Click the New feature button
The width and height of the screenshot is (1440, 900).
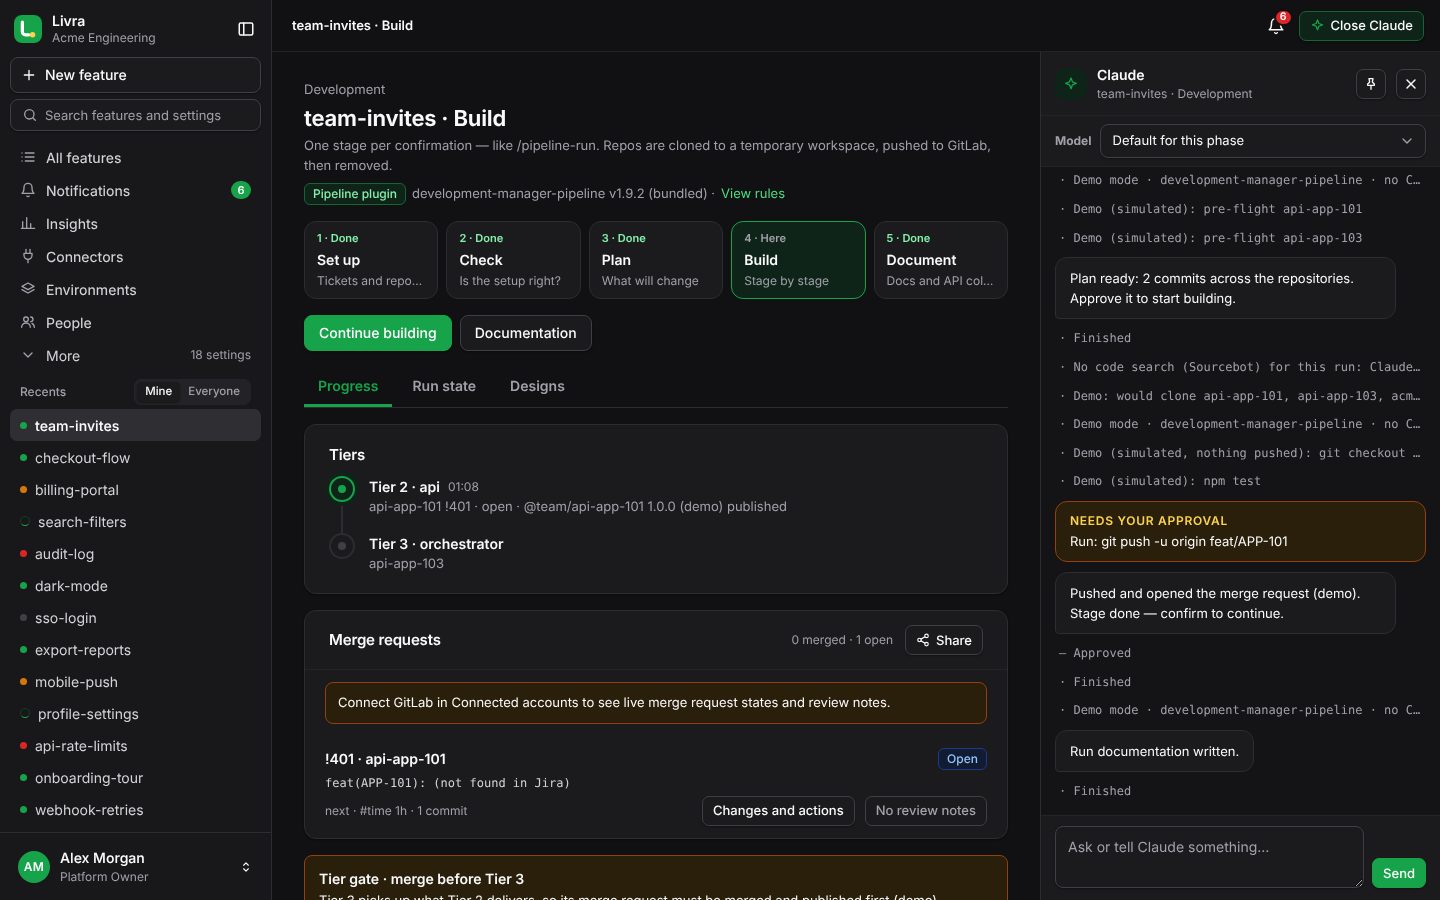[x=135, y=75]
